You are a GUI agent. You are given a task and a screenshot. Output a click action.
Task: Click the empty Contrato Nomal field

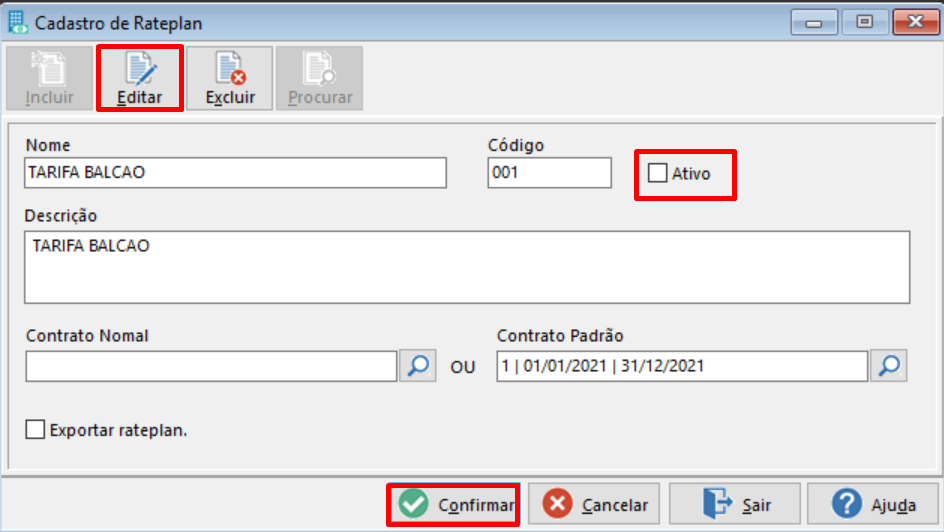point(211,366)
